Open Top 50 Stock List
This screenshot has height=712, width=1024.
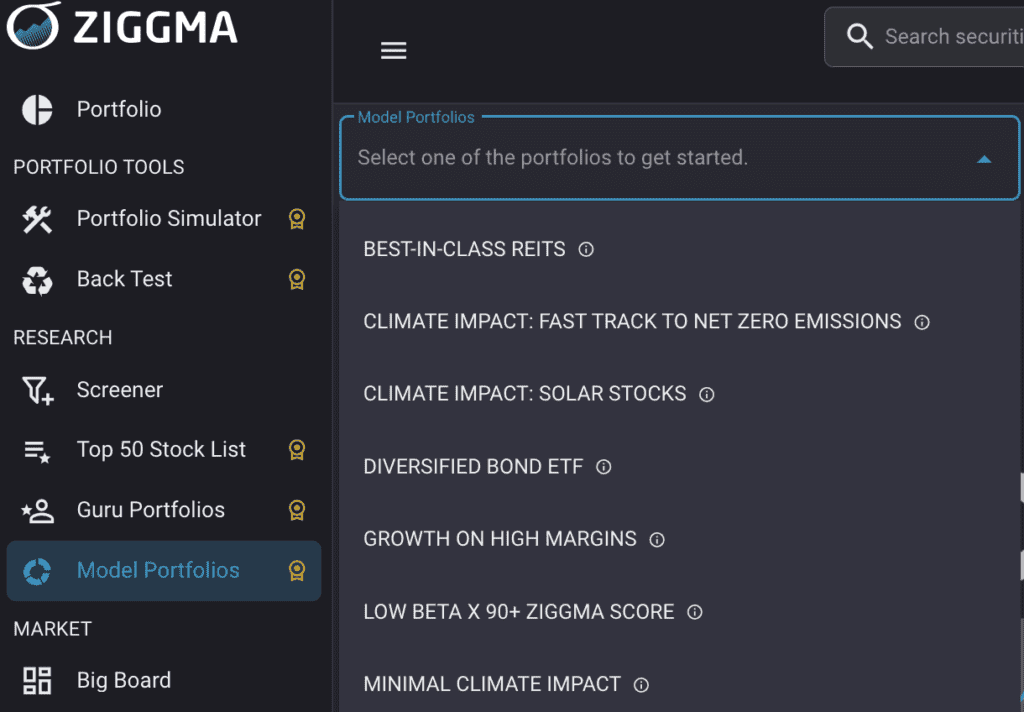(x=164, y=450)
